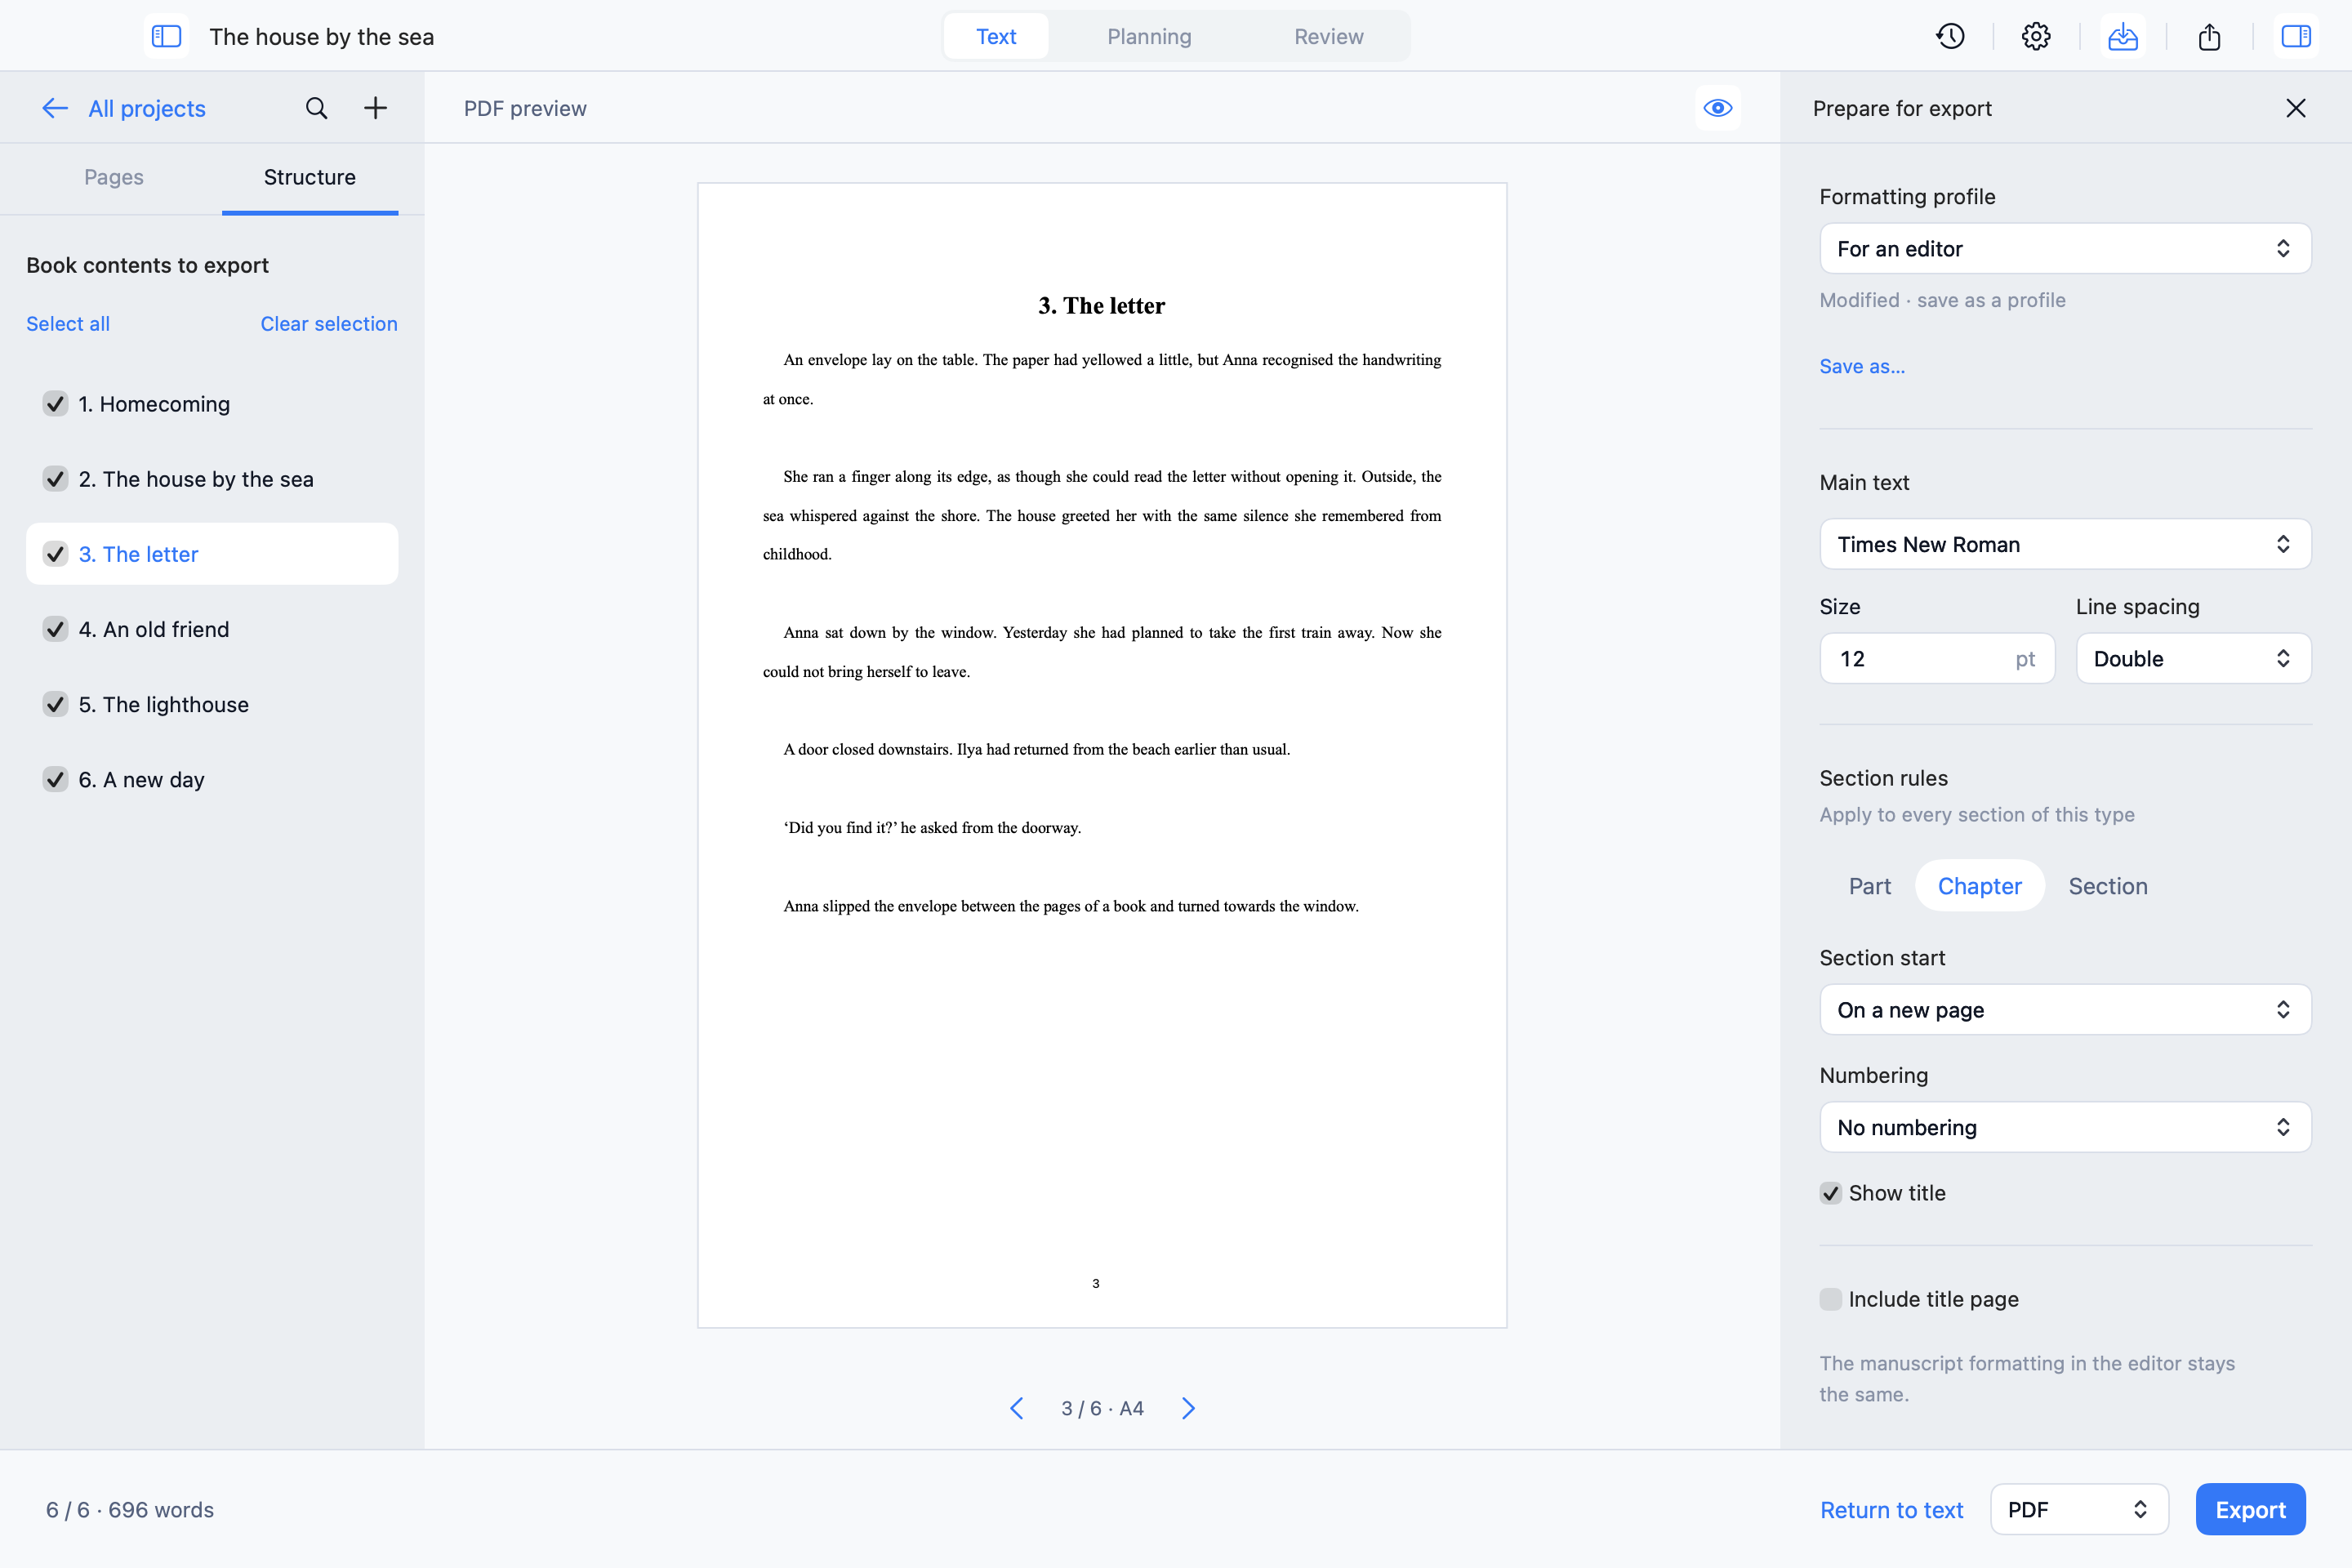The width and height of the screenshot is (2352, 1568).
Task: Click the export tray icon in toolbar
Action: [x=2123, y=37]
